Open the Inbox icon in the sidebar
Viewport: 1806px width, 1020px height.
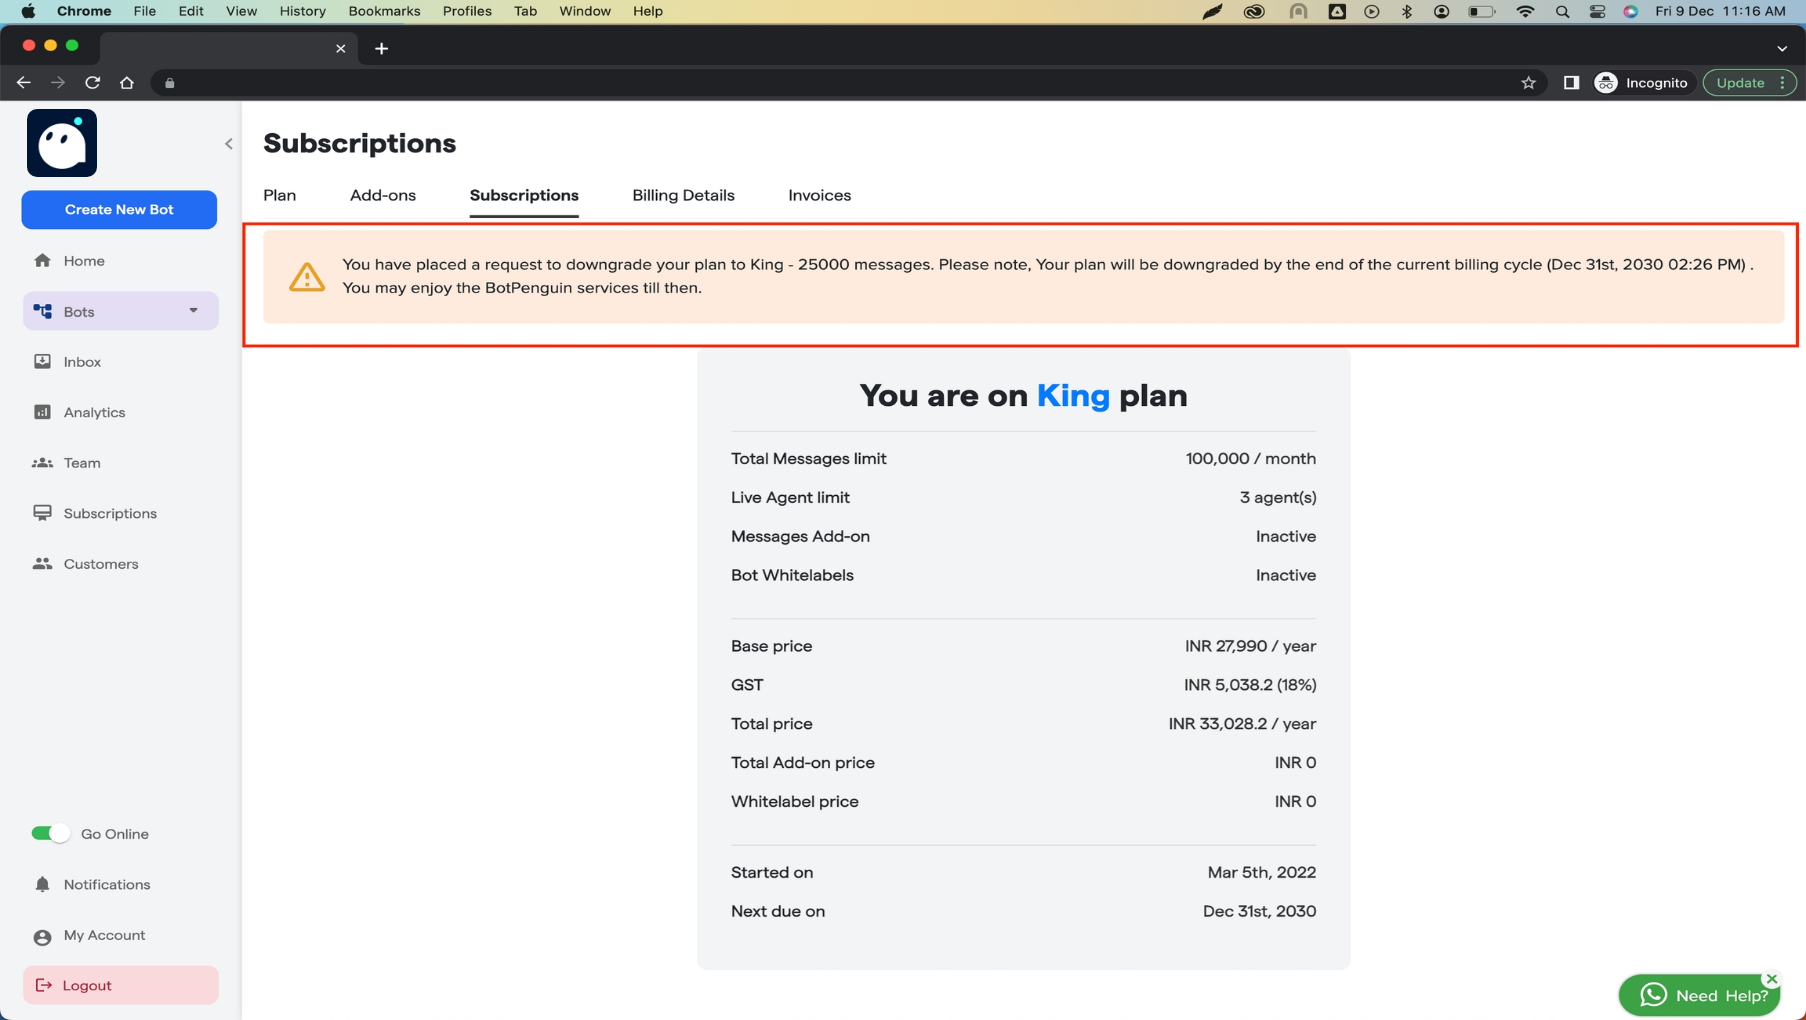click(42, 361)
